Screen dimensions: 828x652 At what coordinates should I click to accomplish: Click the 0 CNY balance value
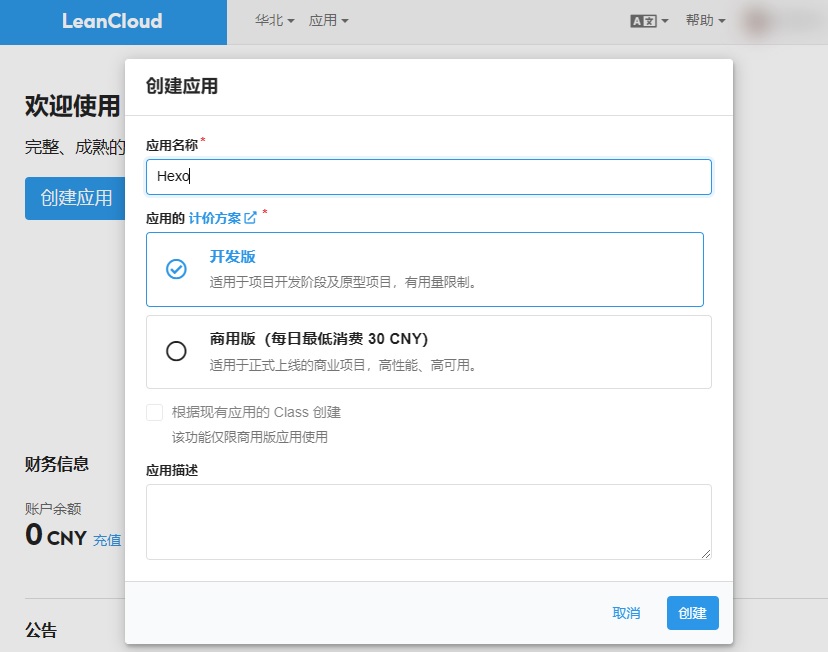56,535
